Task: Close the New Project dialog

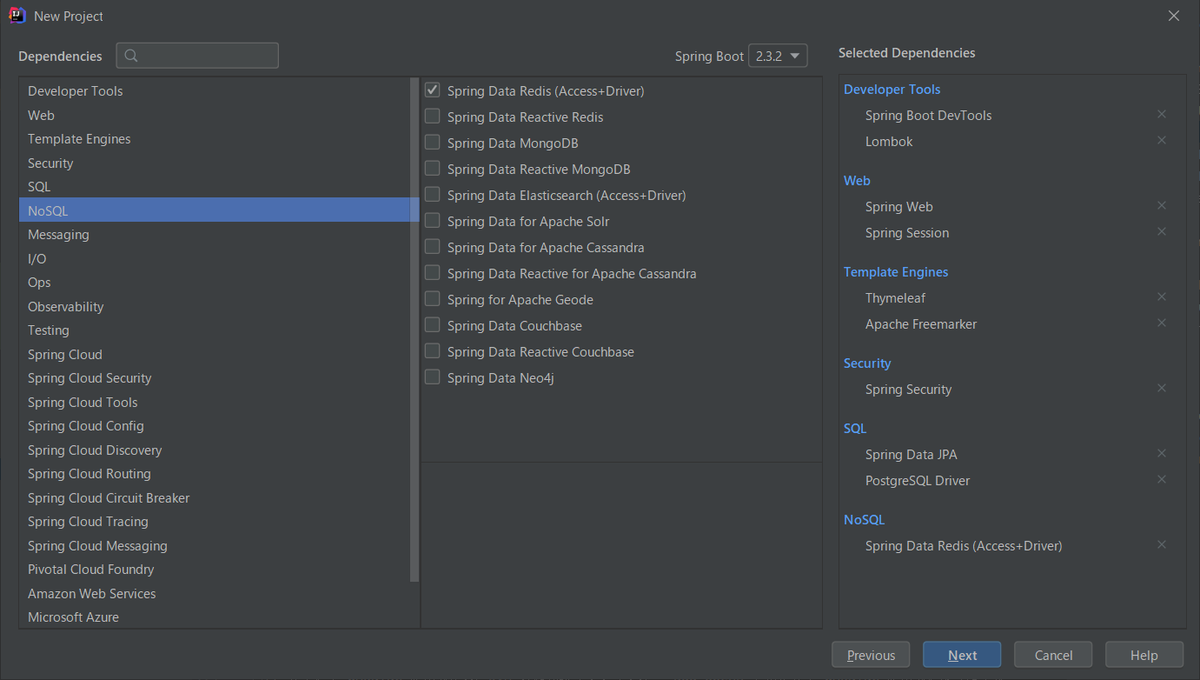Action: click(1173, 16)
